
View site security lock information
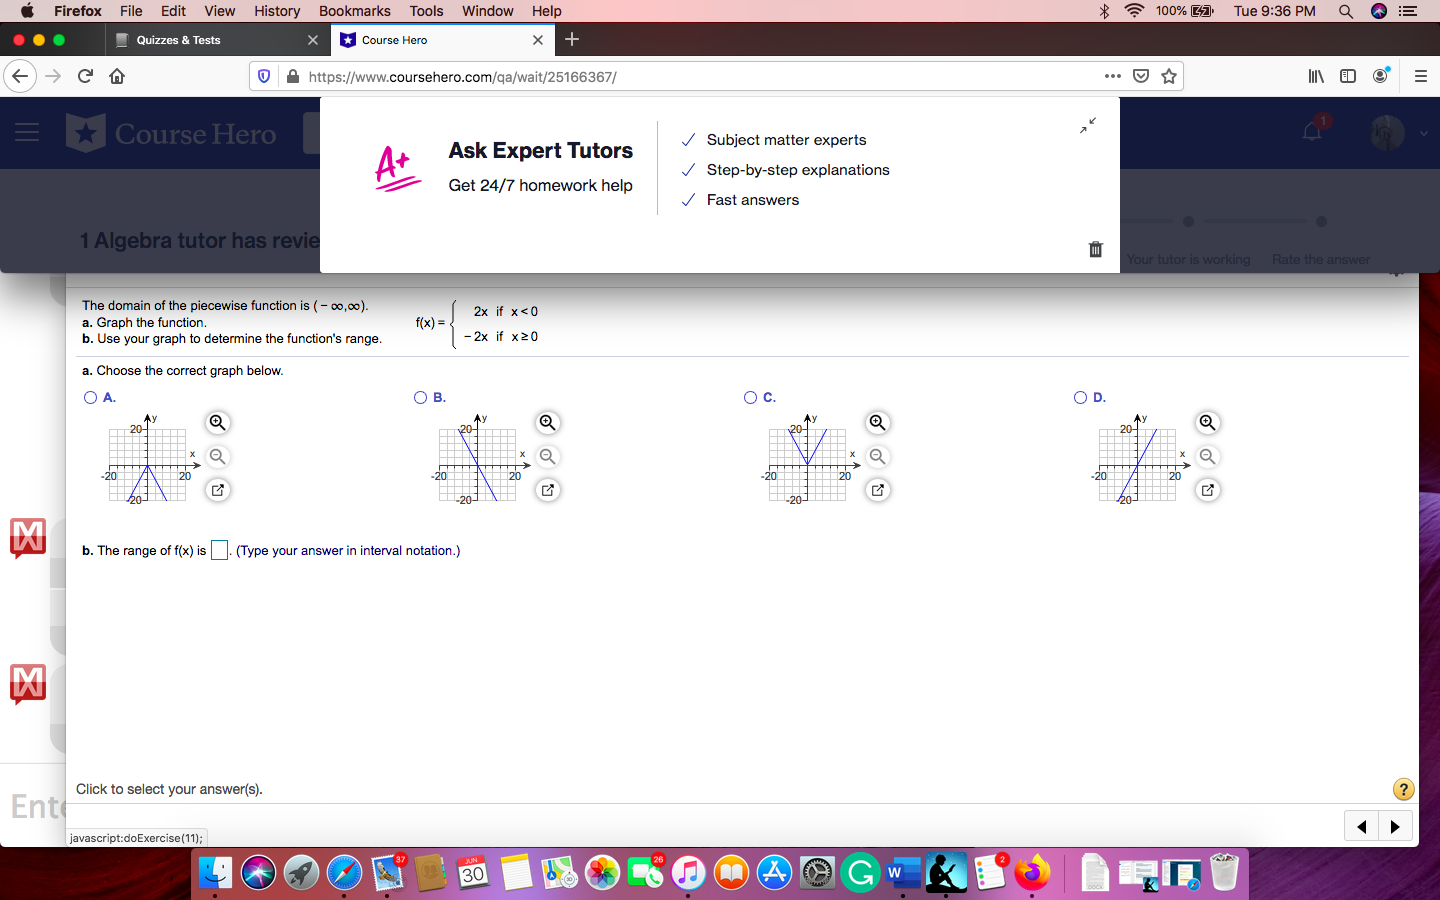click(x=293, y=76)
